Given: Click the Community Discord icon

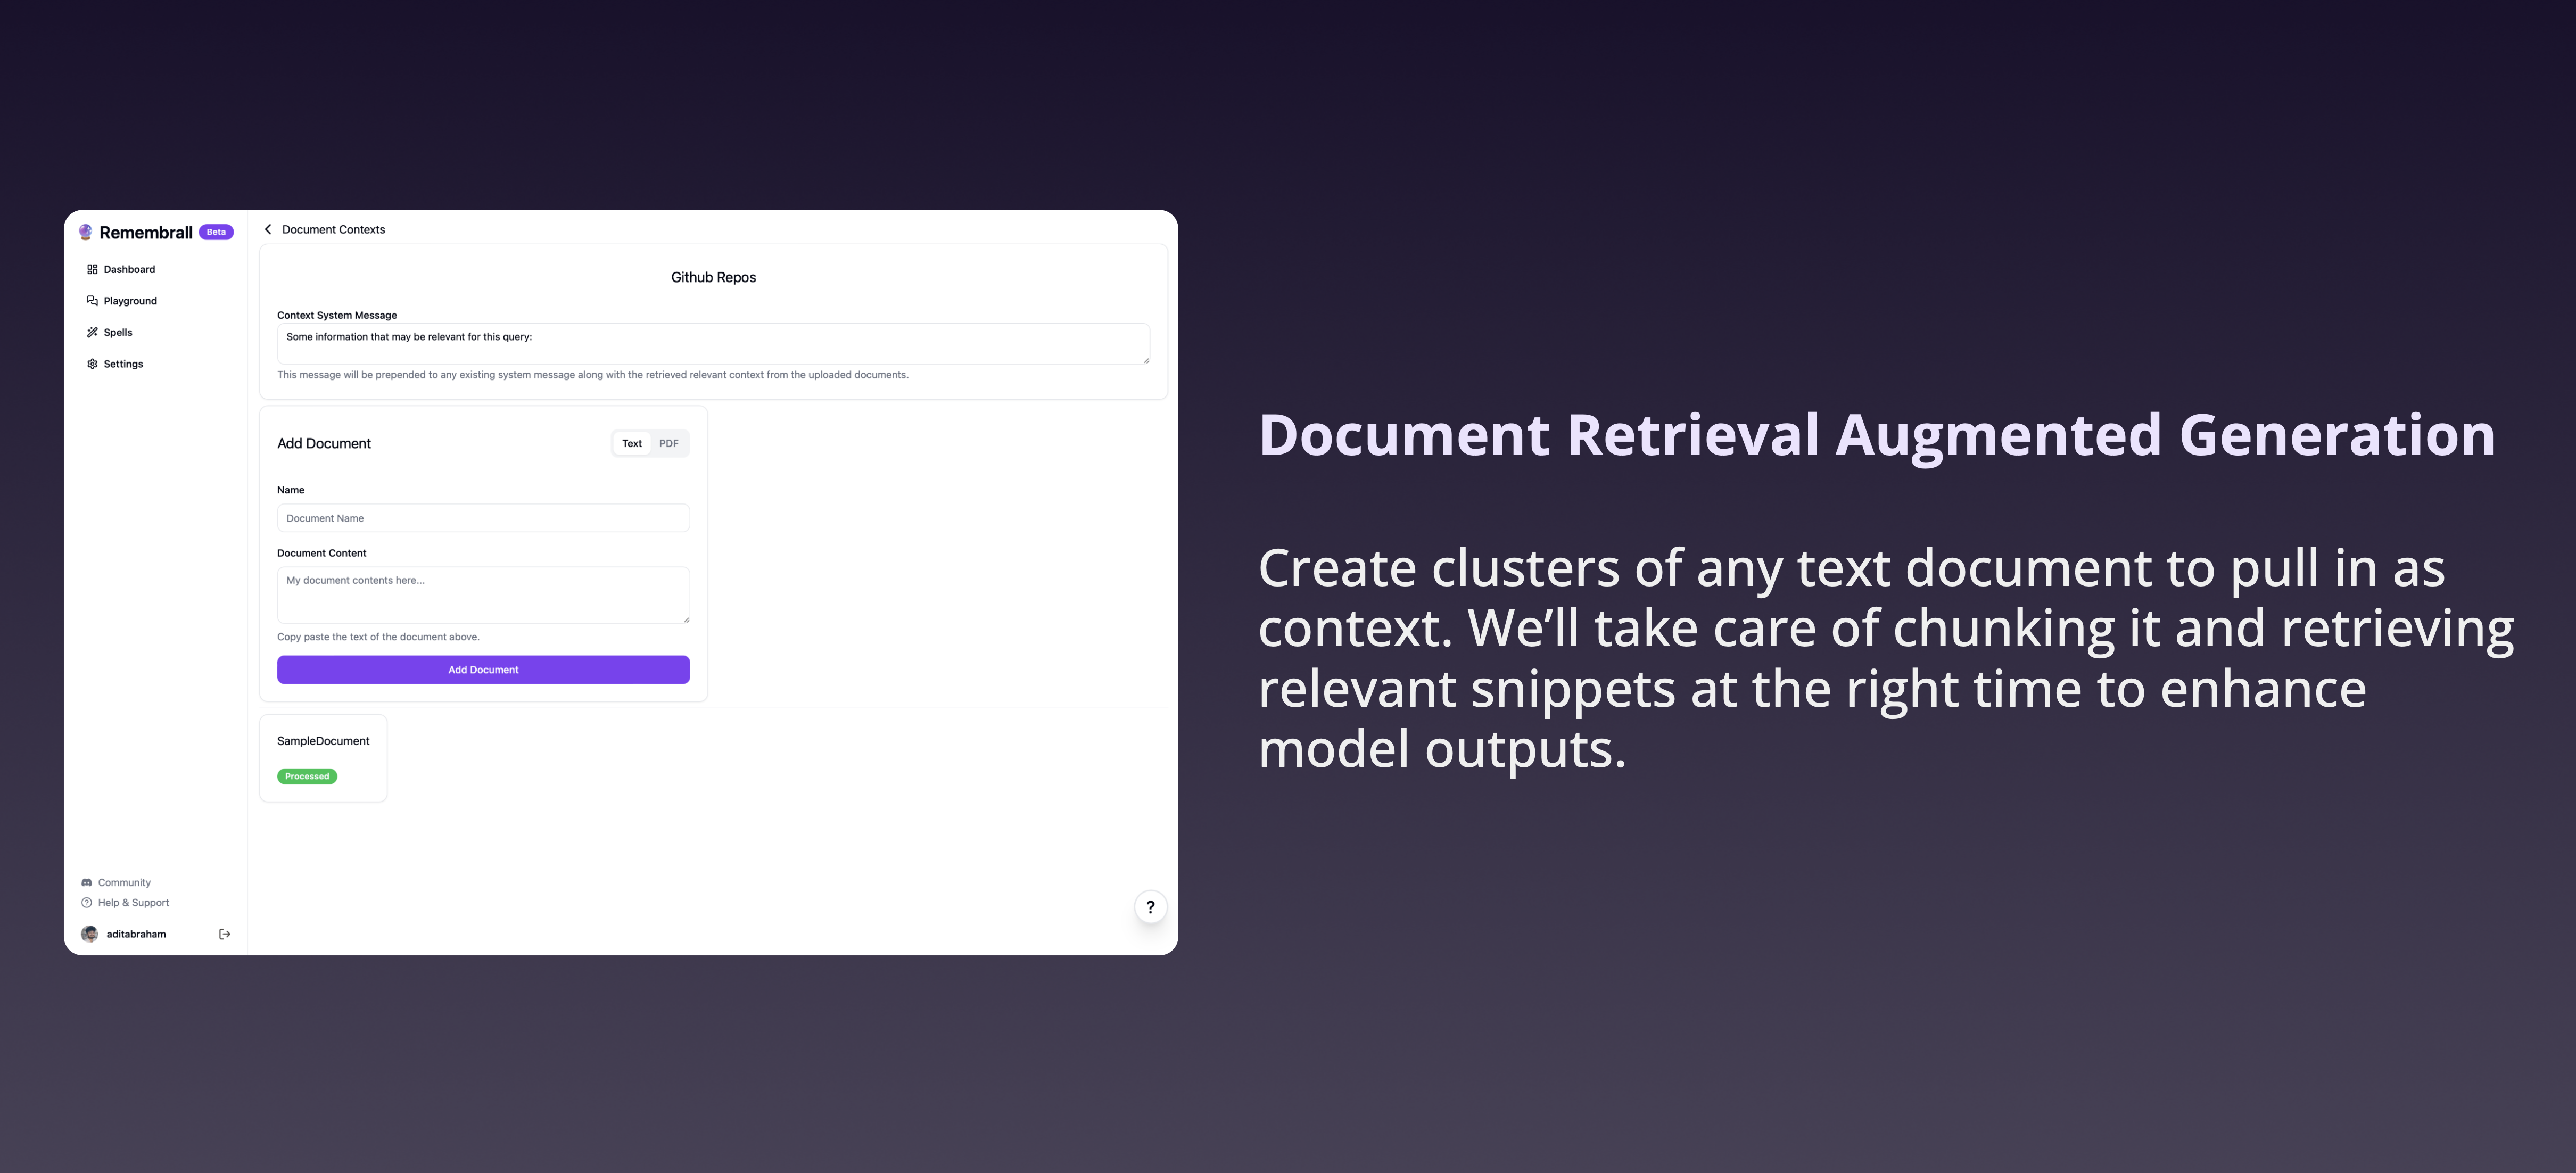Looking at the screenshot, I should pyautogui.click(x=86, y=883).
